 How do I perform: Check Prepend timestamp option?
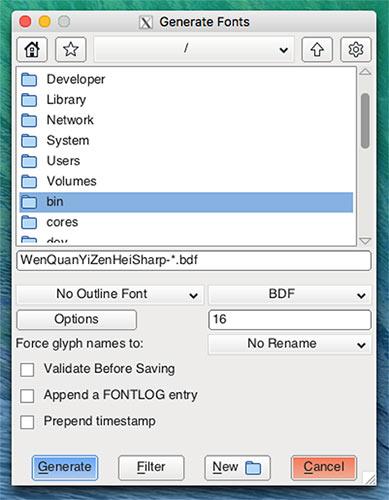click(x=27, y=422)
